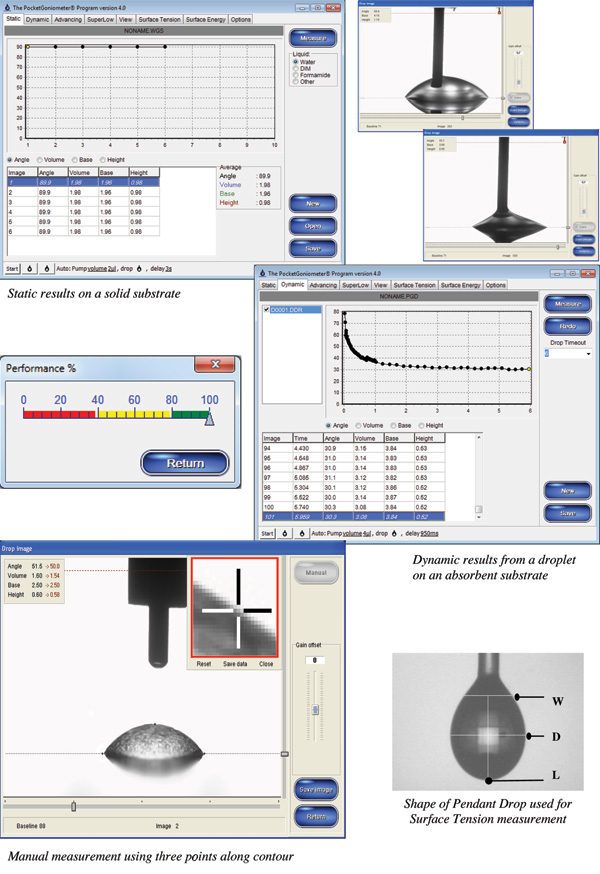Choose Volume plot radio in Static window

40,160
